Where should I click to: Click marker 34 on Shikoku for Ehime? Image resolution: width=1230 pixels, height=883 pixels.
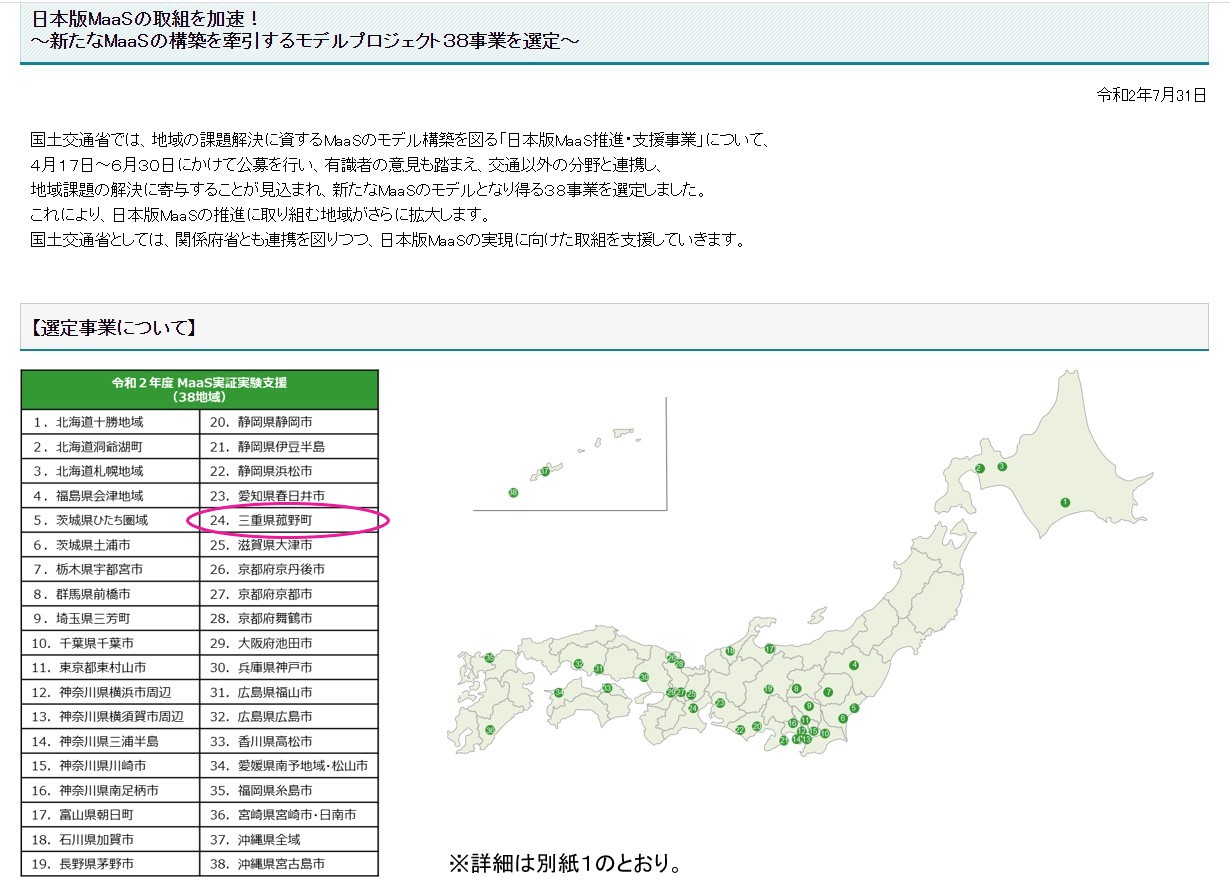point(559,692)
